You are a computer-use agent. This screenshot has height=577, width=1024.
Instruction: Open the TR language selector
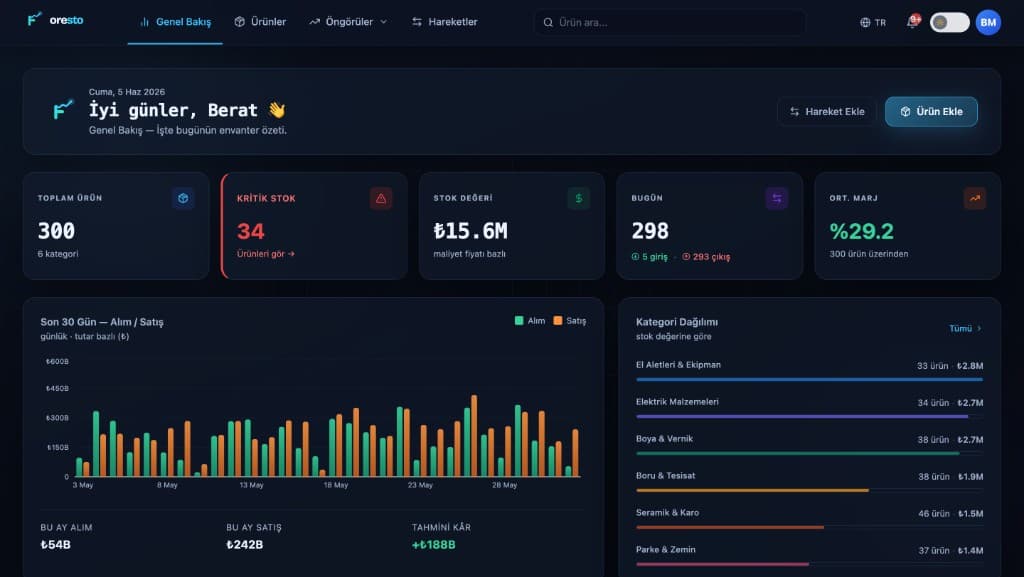tap(873, 22)
